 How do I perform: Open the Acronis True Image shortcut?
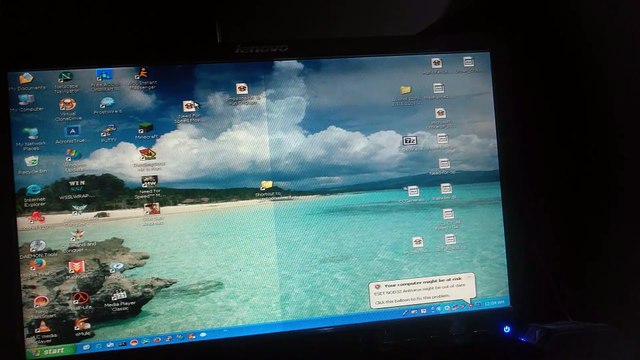[x=72, y=135]
